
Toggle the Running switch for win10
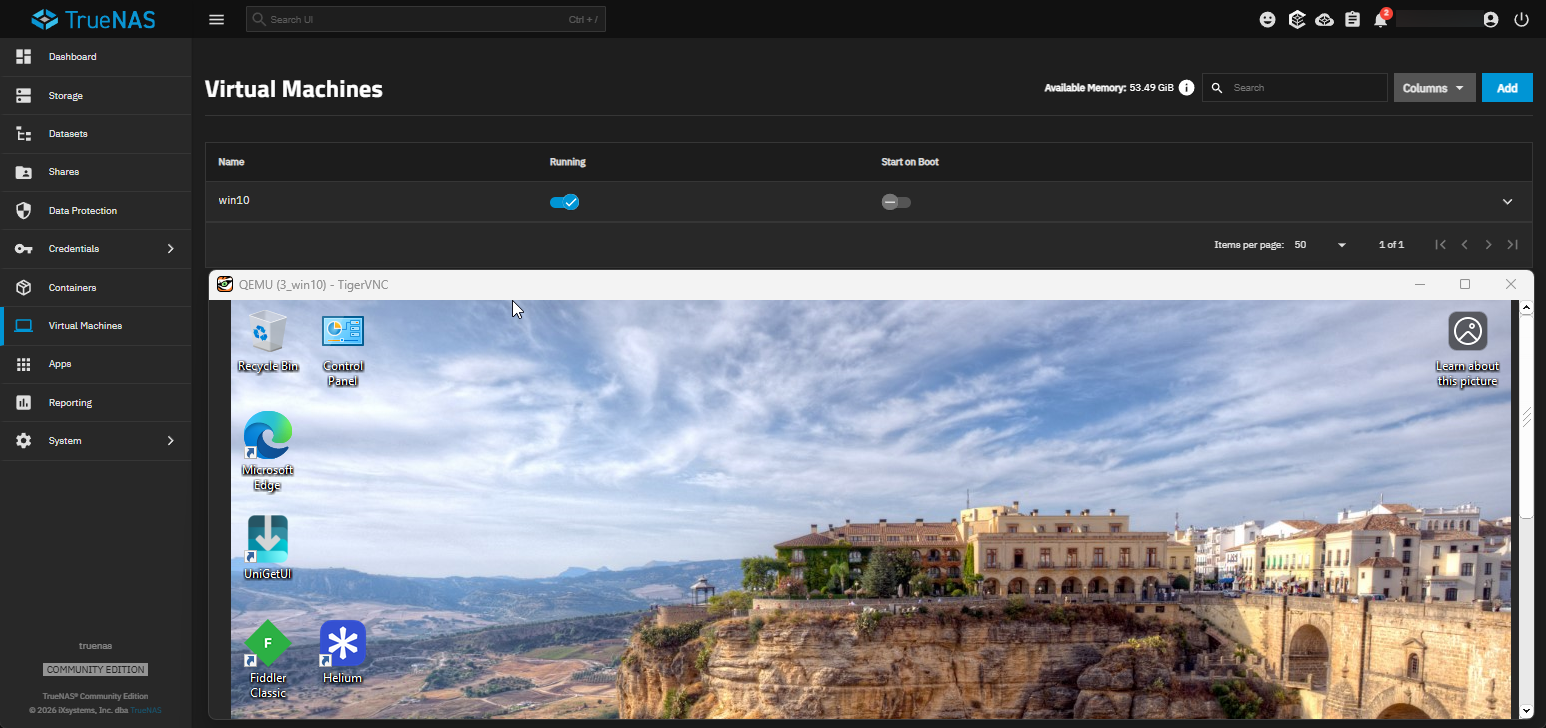pos(564,202)
